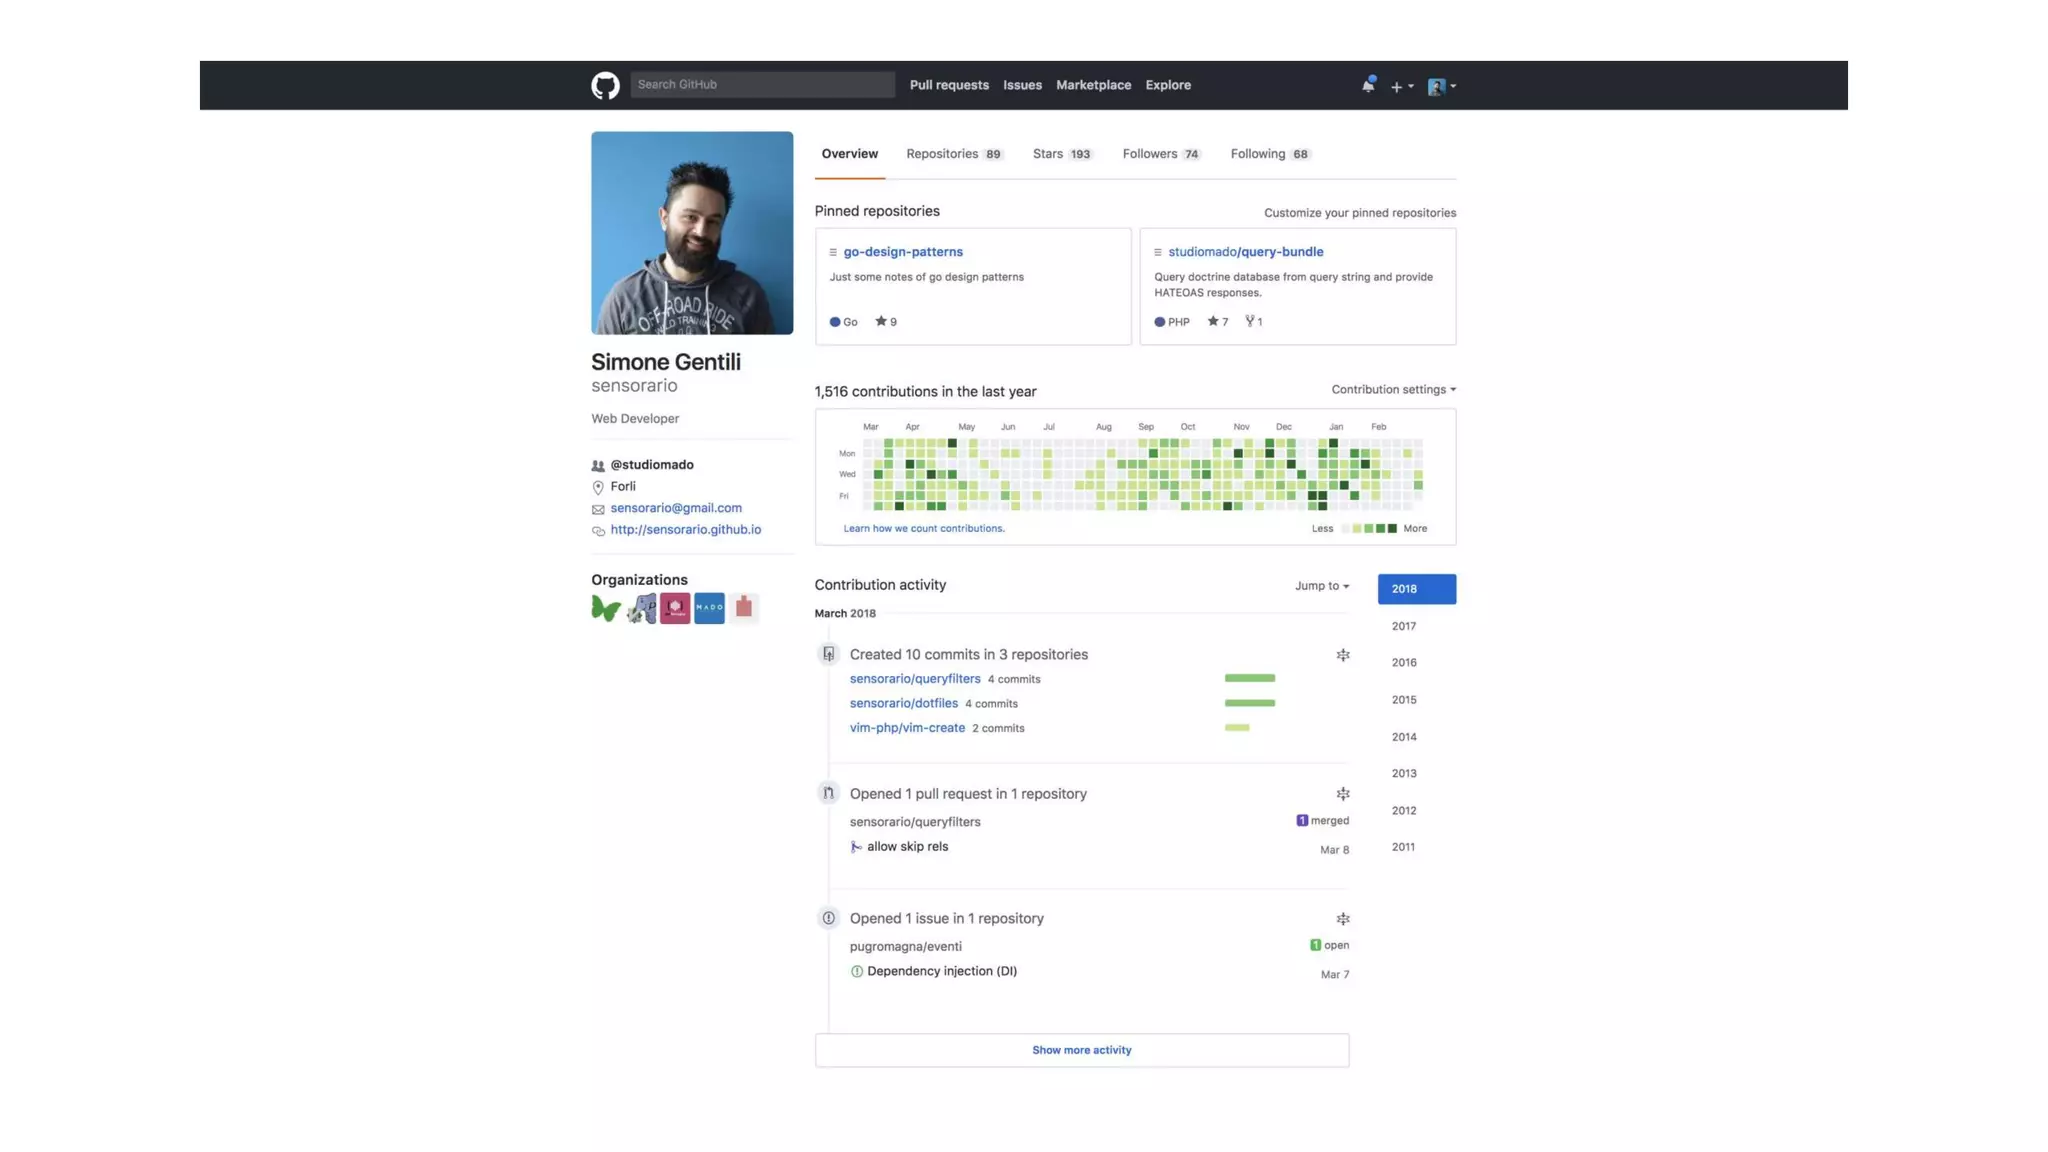Screen dimensions: 2048x1152
Task: Open the go-design-patterns repository link
Action: pos(902,252)
